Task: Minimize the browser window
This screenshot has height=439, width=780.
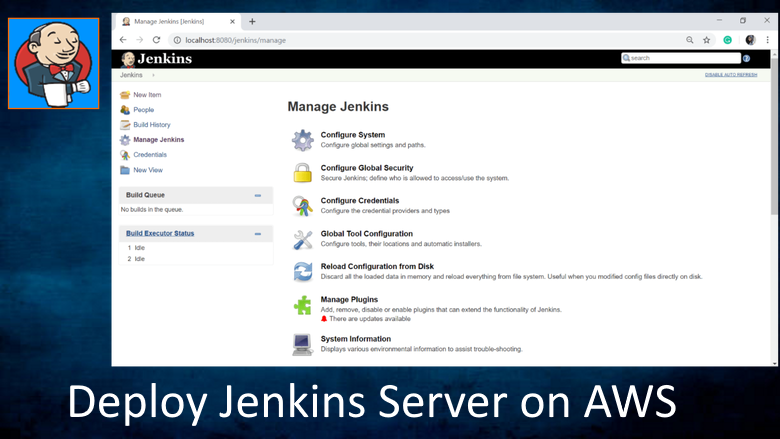Action: pyautogui.click(x=719, y=20)
